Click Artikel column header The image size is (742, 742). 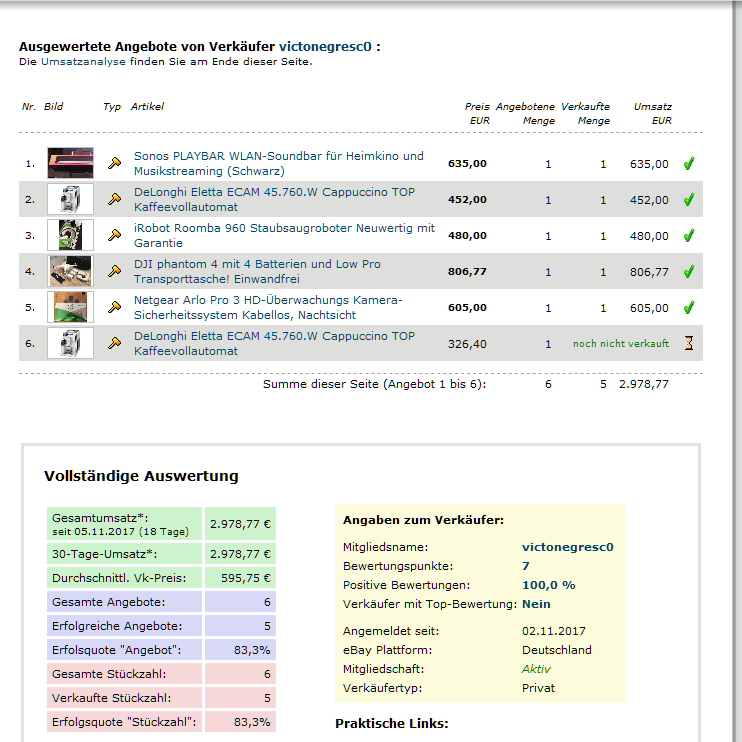pyautogui.click(x=147, y=106)
